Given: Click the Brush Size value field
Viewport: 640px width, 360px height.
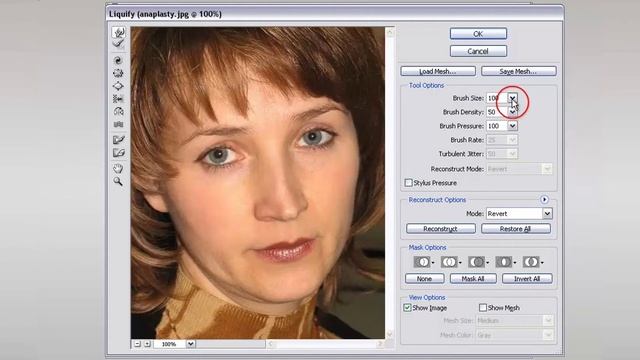Looking at the screenshot, I should (497, 98).
